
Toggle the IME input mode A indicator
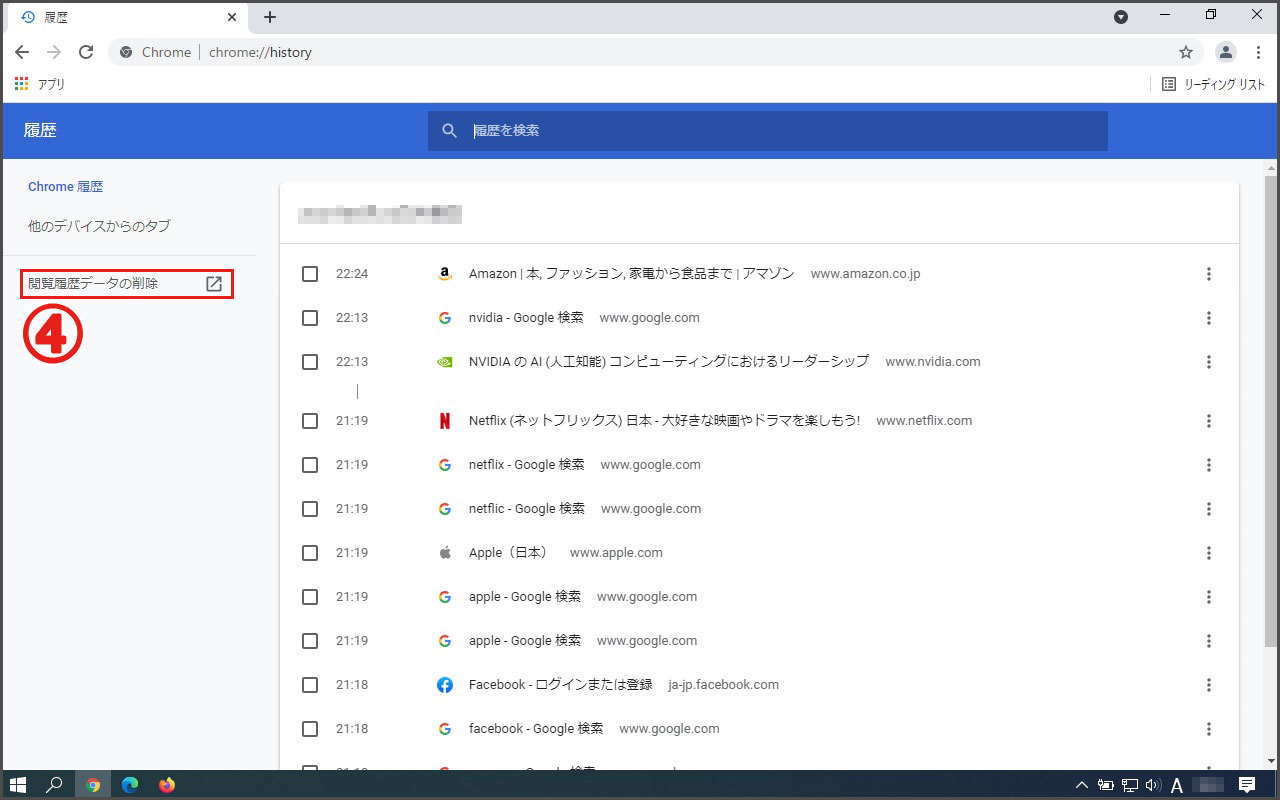pyautogui.click(x=1178, y=785)
